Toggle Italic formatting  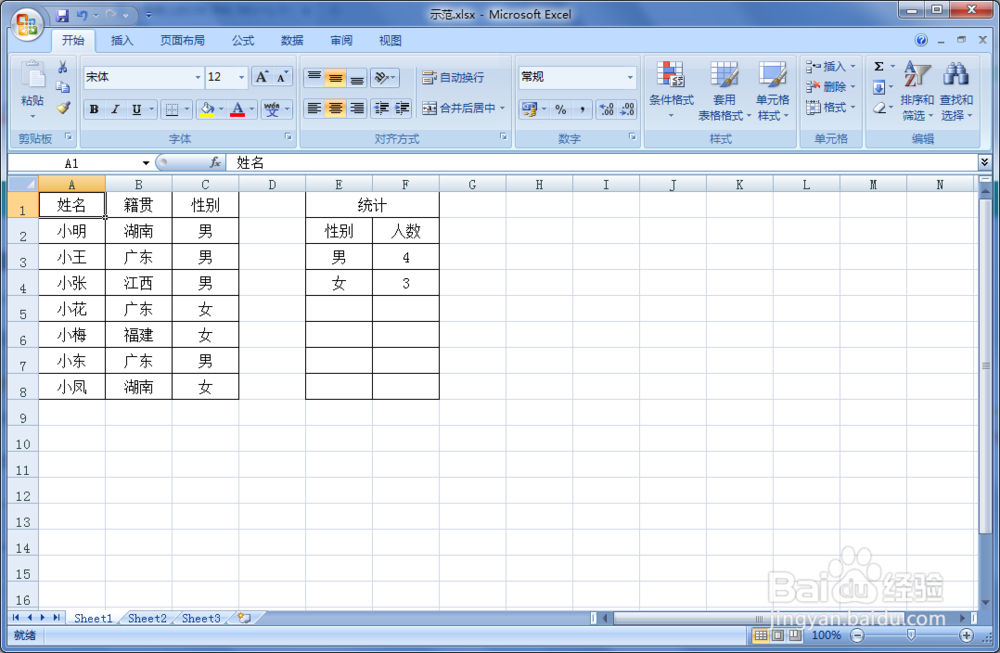115,109
